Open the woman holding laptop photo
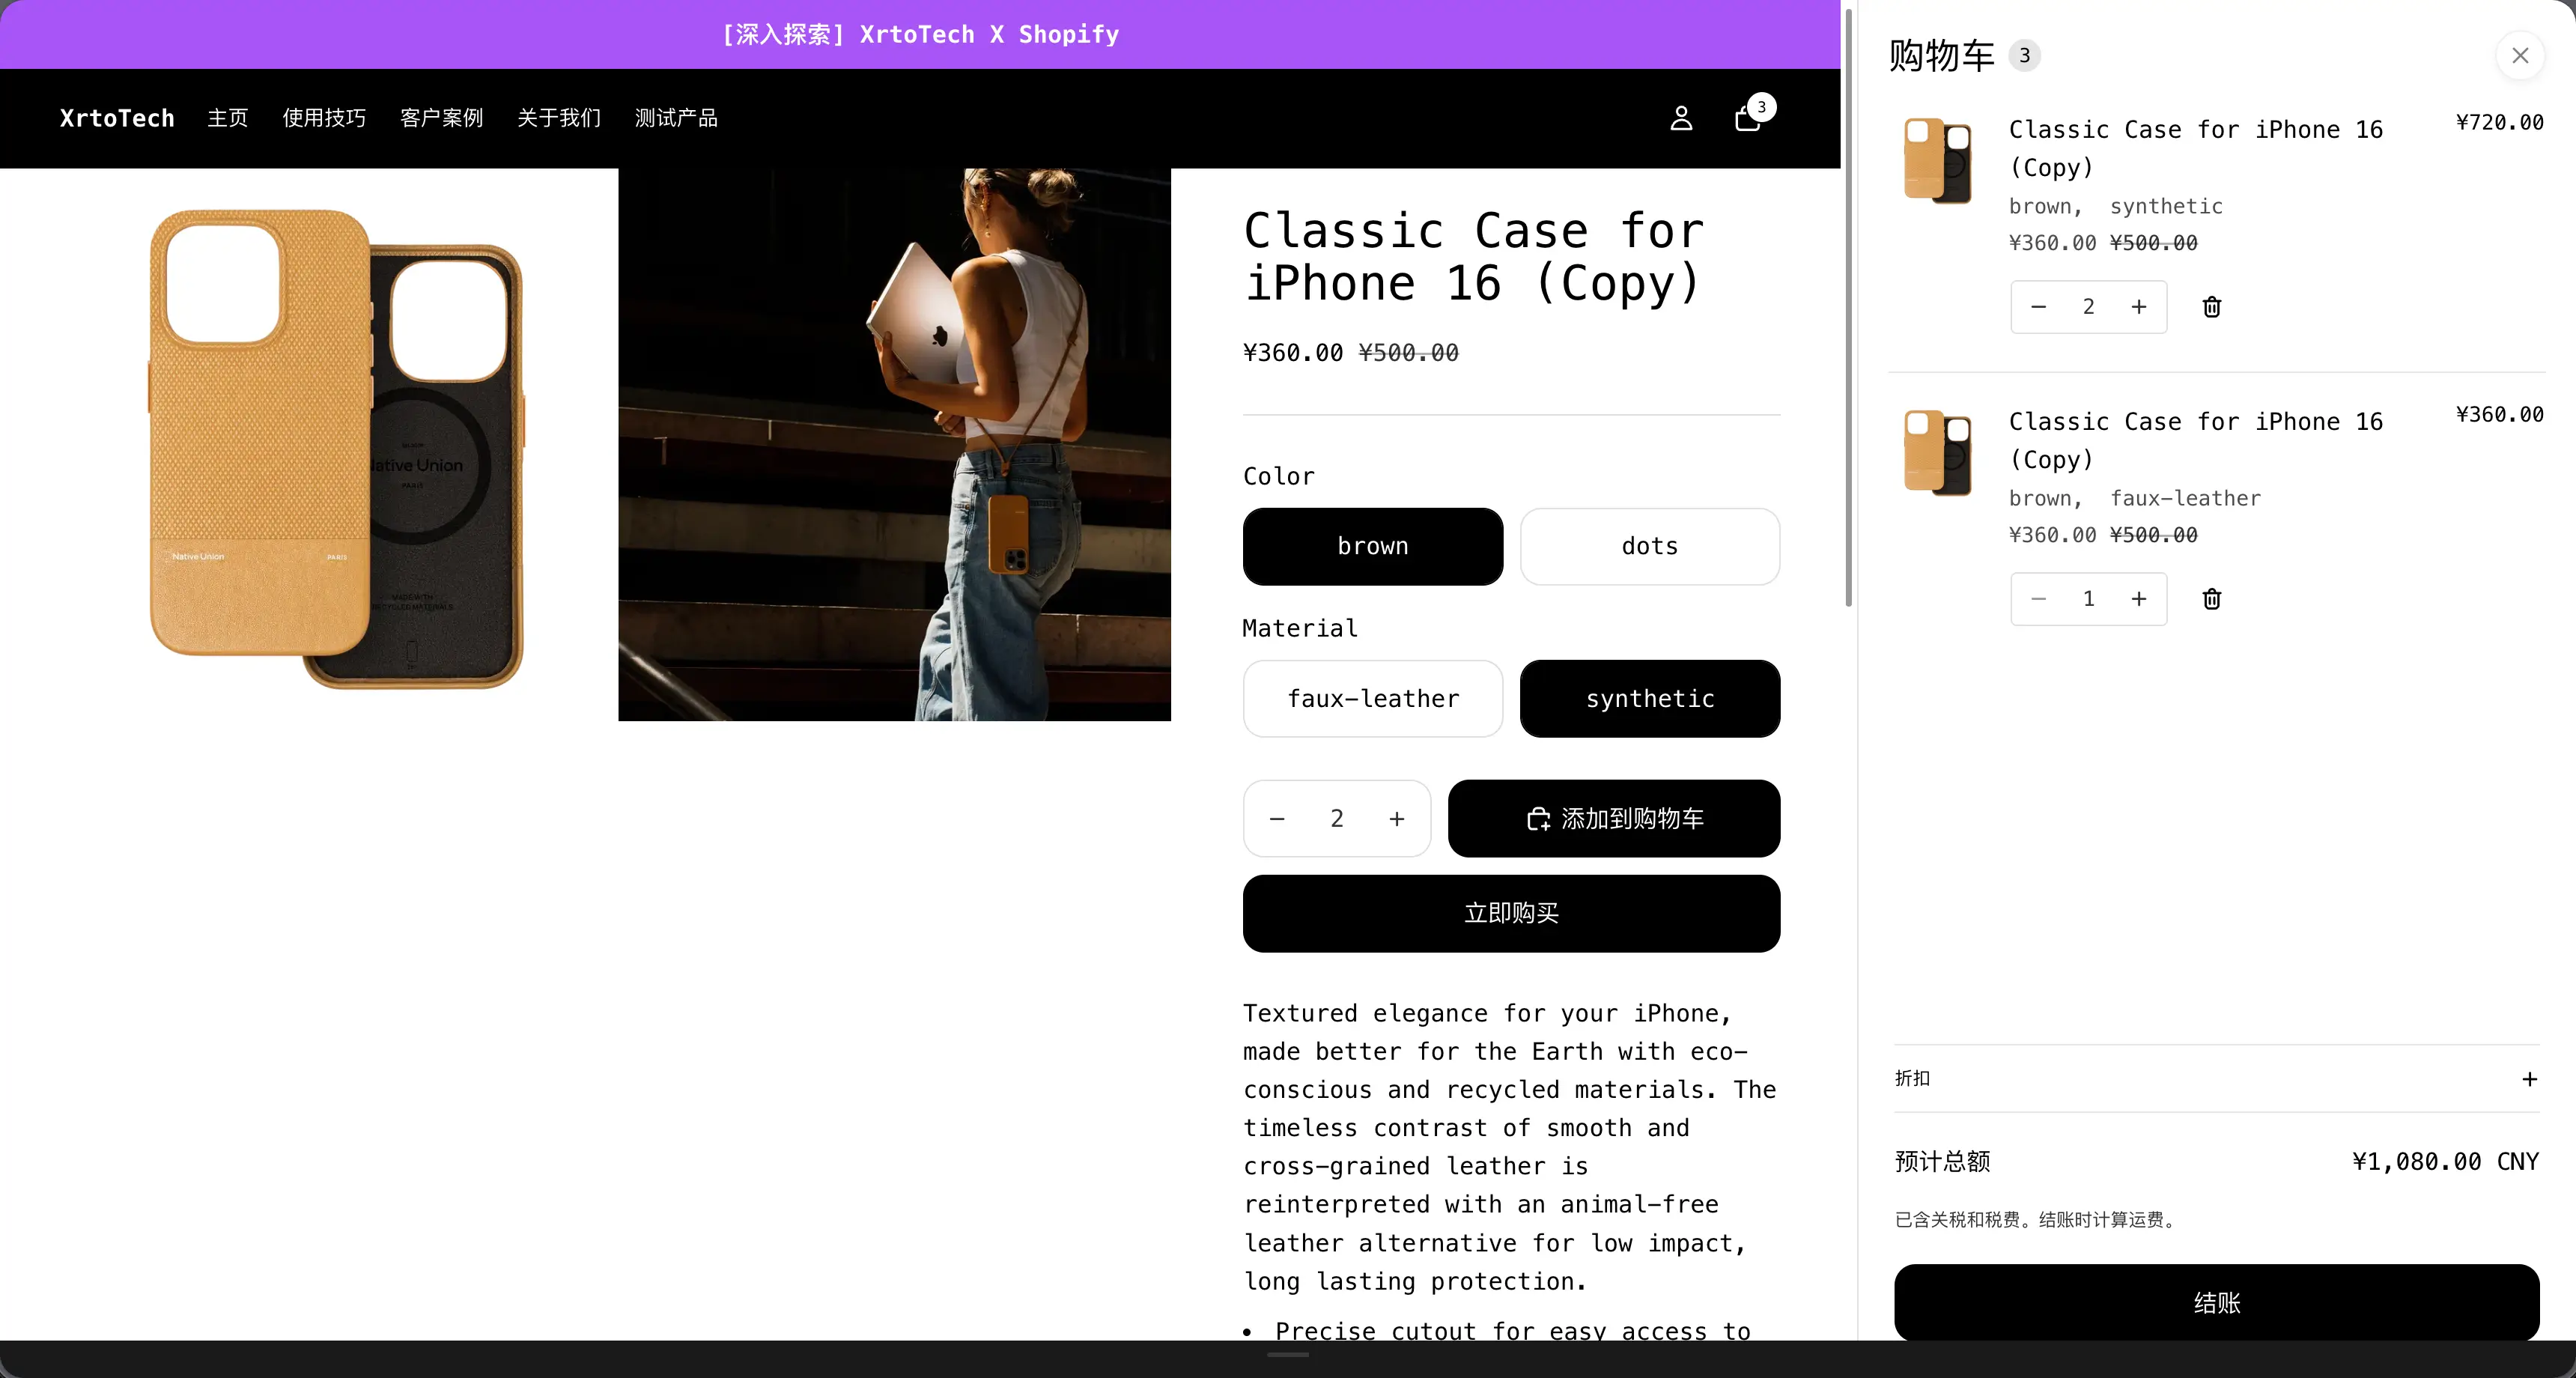Viewport: 2576px width, 1378px height. click(x=894, y=444)
